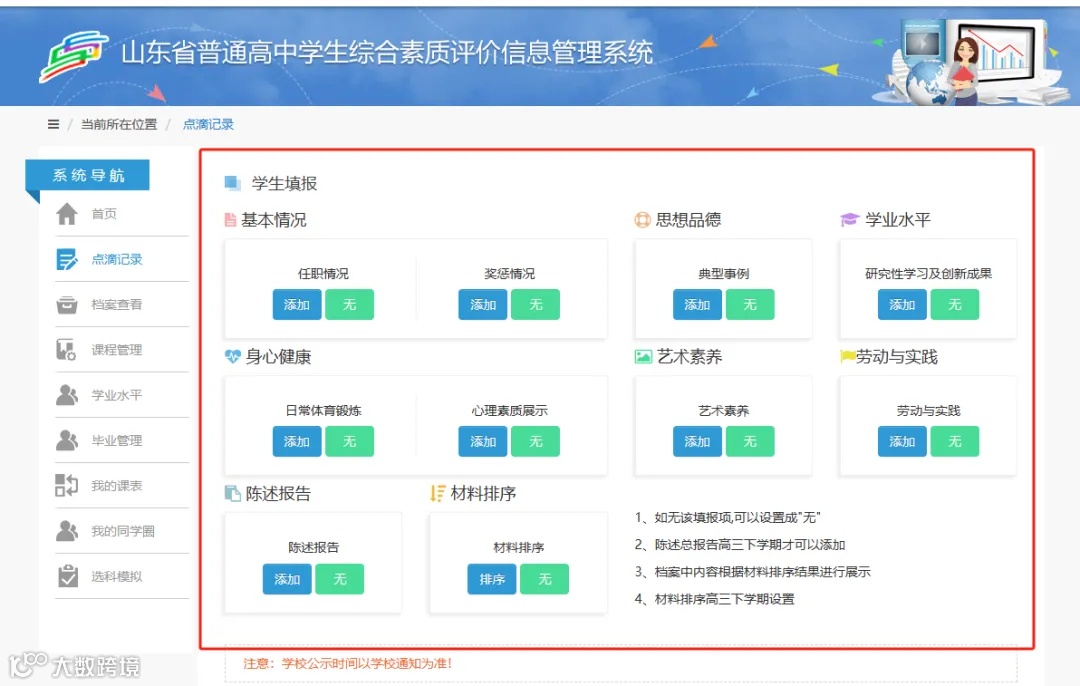
Task: Set 奖惩情况 to 无
Action: coord(535,304)
